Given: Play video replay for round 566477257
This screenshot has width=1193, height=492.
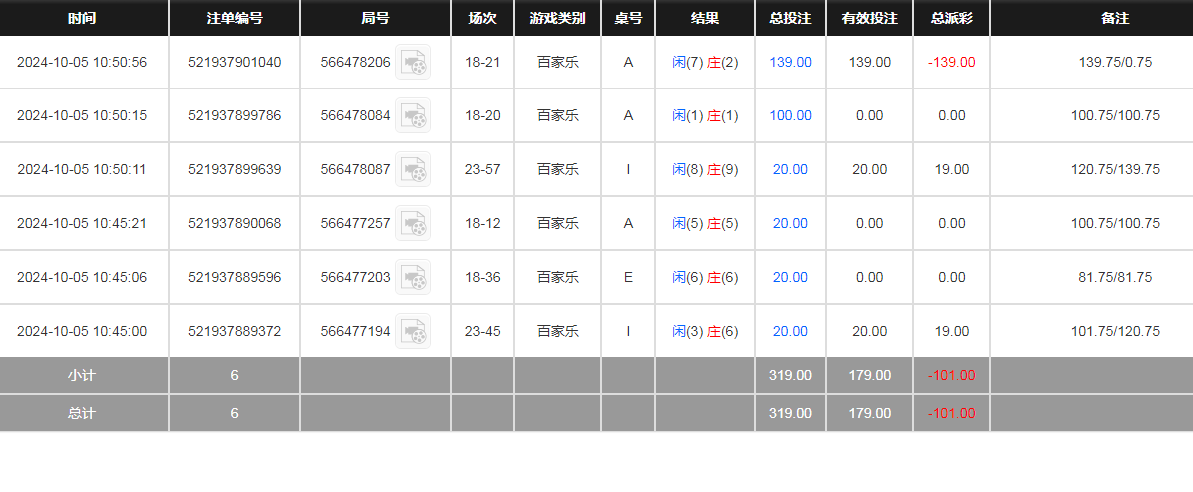Looking at the screenshot, I should coord(412,224).
